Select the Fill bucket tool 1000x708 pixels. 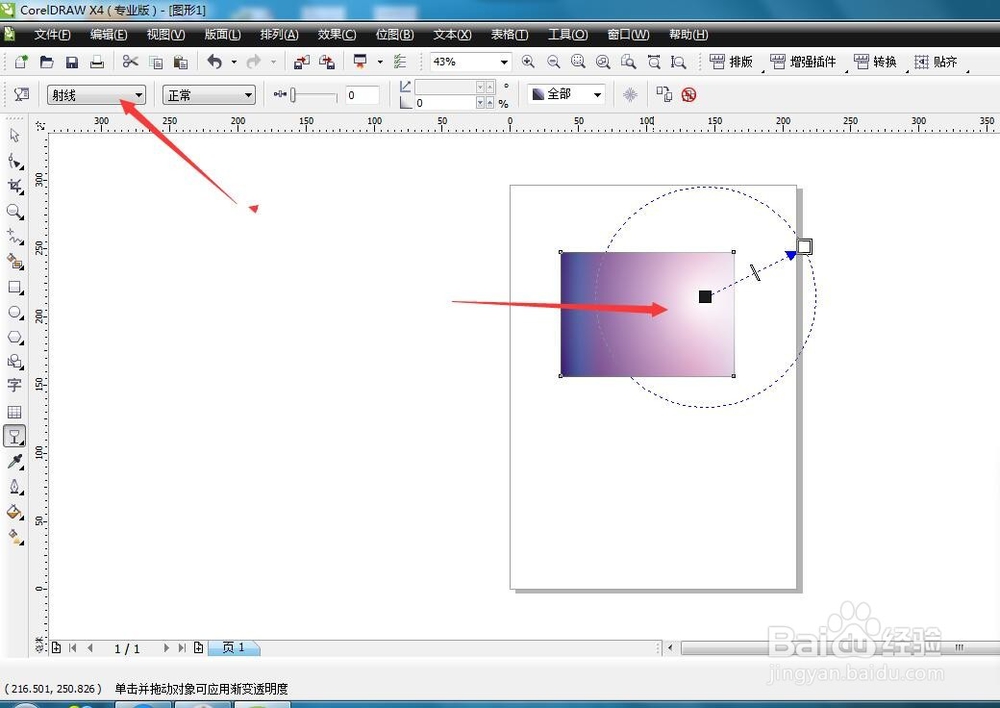[15, 512]
